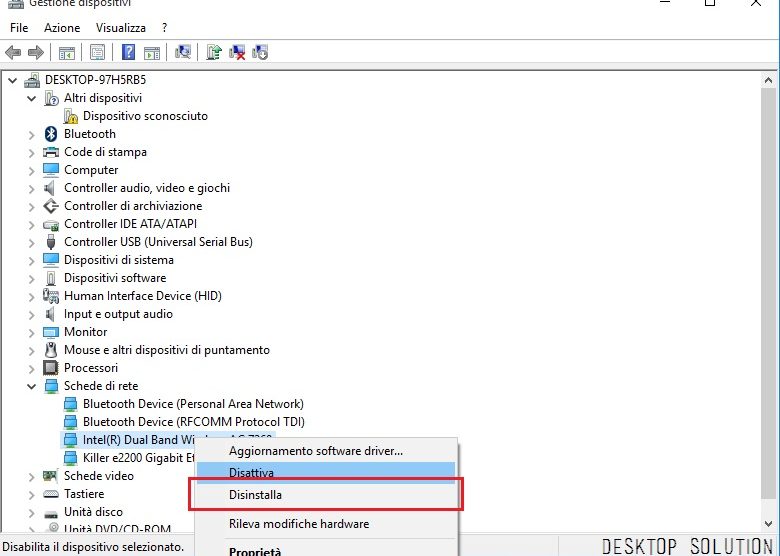The width and height of the screenshot is (780, 556).
Task: Click the Killer e2200 Gigabit adapter icon
Action: click(x=71, y=458)
